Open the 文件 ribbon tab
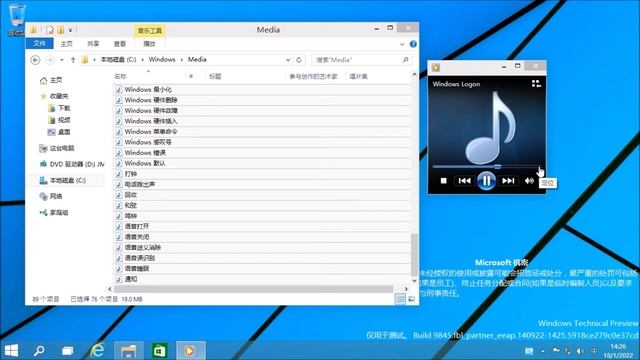The height and width of the screenshot is (360, 640). pos(40,43)
